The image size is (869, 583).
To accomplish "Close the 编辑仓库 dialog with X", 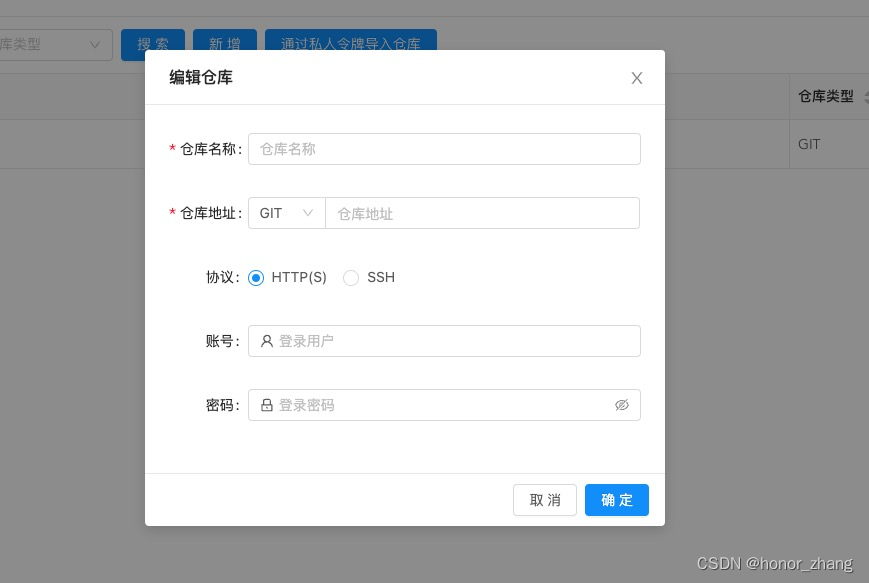I will coord(637,78).
